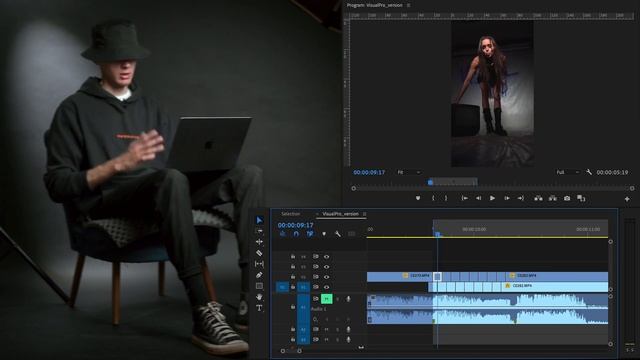
Task: Go to Out point in Program monitor
Action: point(520,198)
